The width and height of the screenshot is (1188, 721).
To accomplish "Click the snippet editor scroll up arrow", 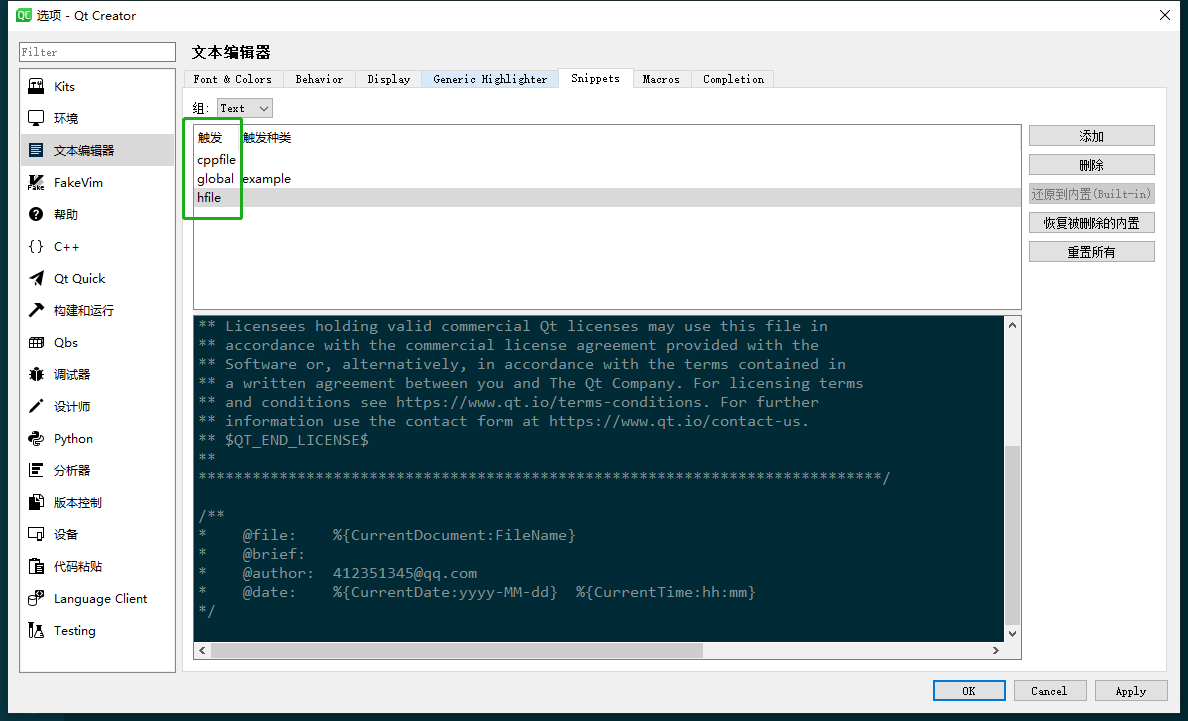I will [x=1012, y=325].
